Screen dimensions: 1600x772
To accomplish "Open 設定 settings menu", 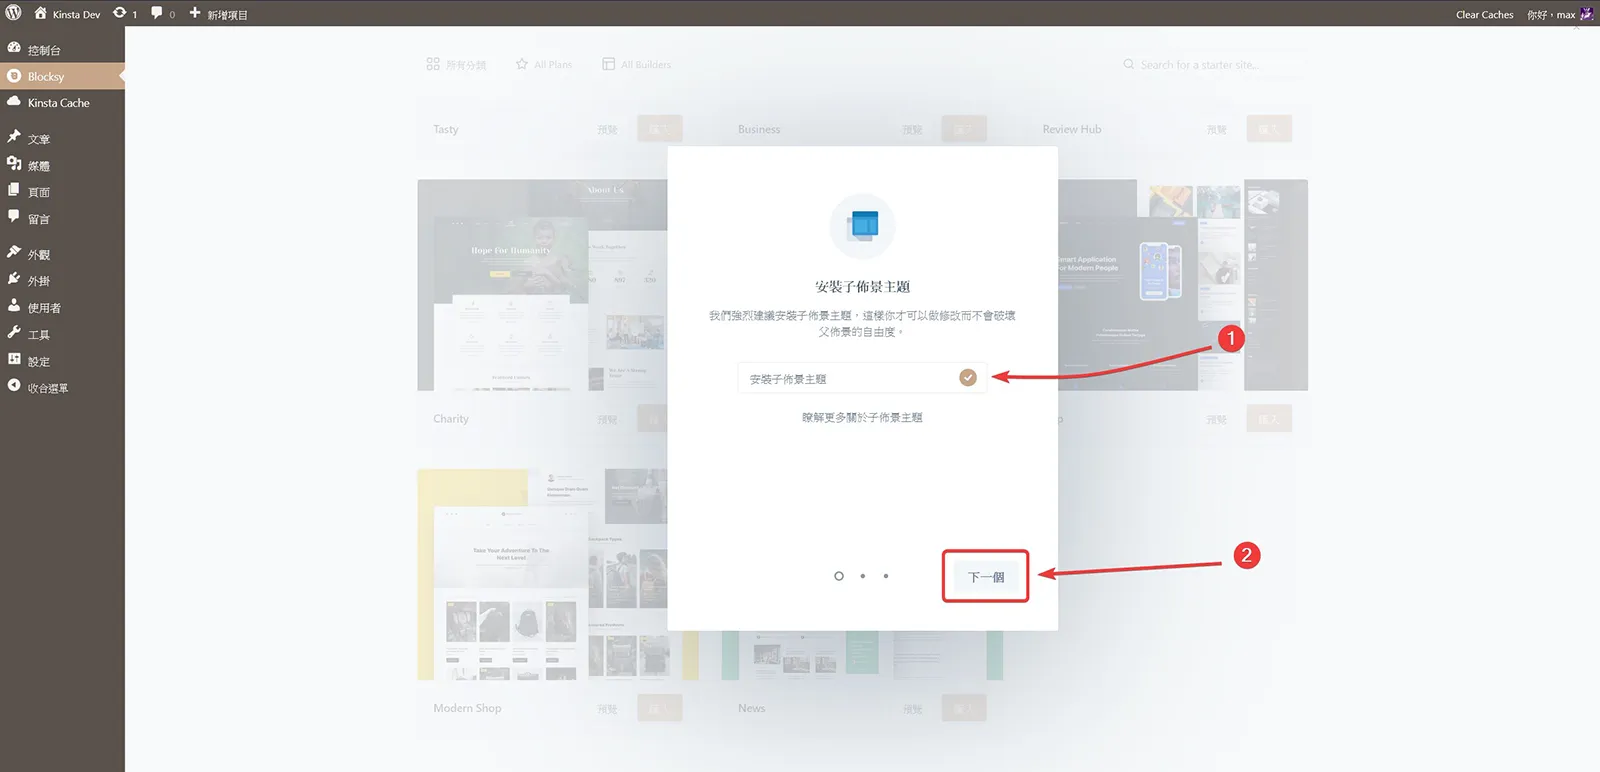I will (x=62, y=361).
